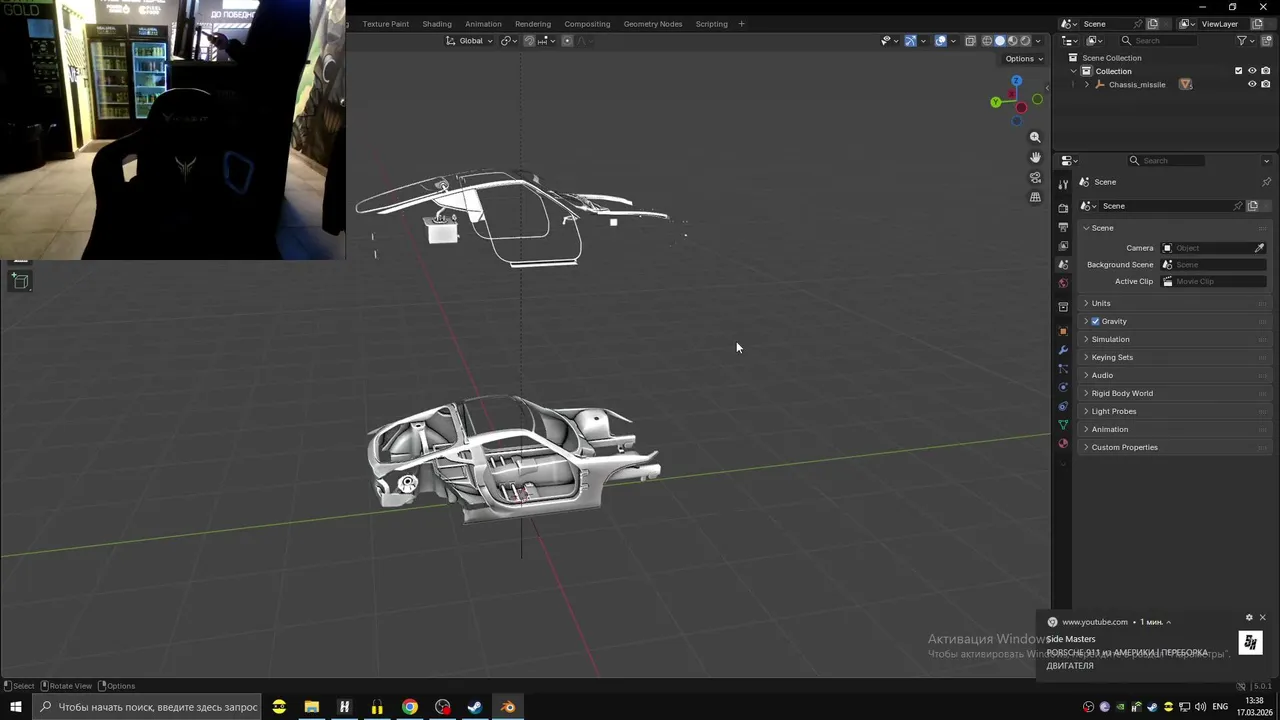Image resolution: width=1280 pixels, height=720 pixels.
Task: Toggle X-ray view button
Action: [970, 41]
